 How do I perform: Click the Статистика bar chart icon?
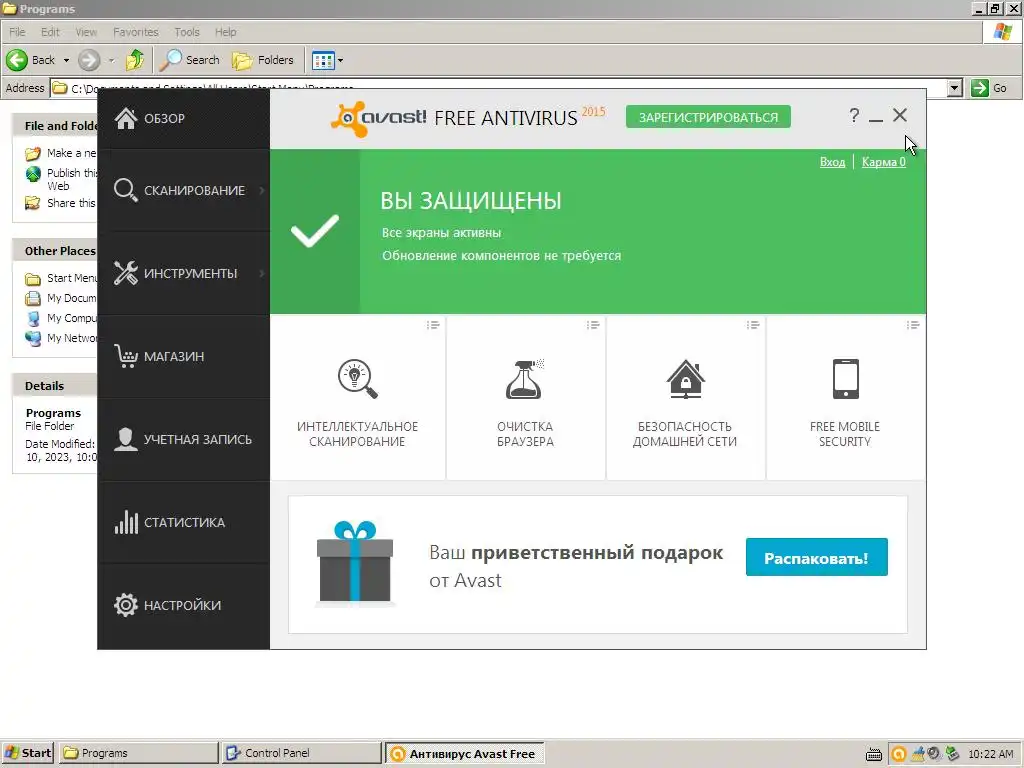click(x=126, y=522)
